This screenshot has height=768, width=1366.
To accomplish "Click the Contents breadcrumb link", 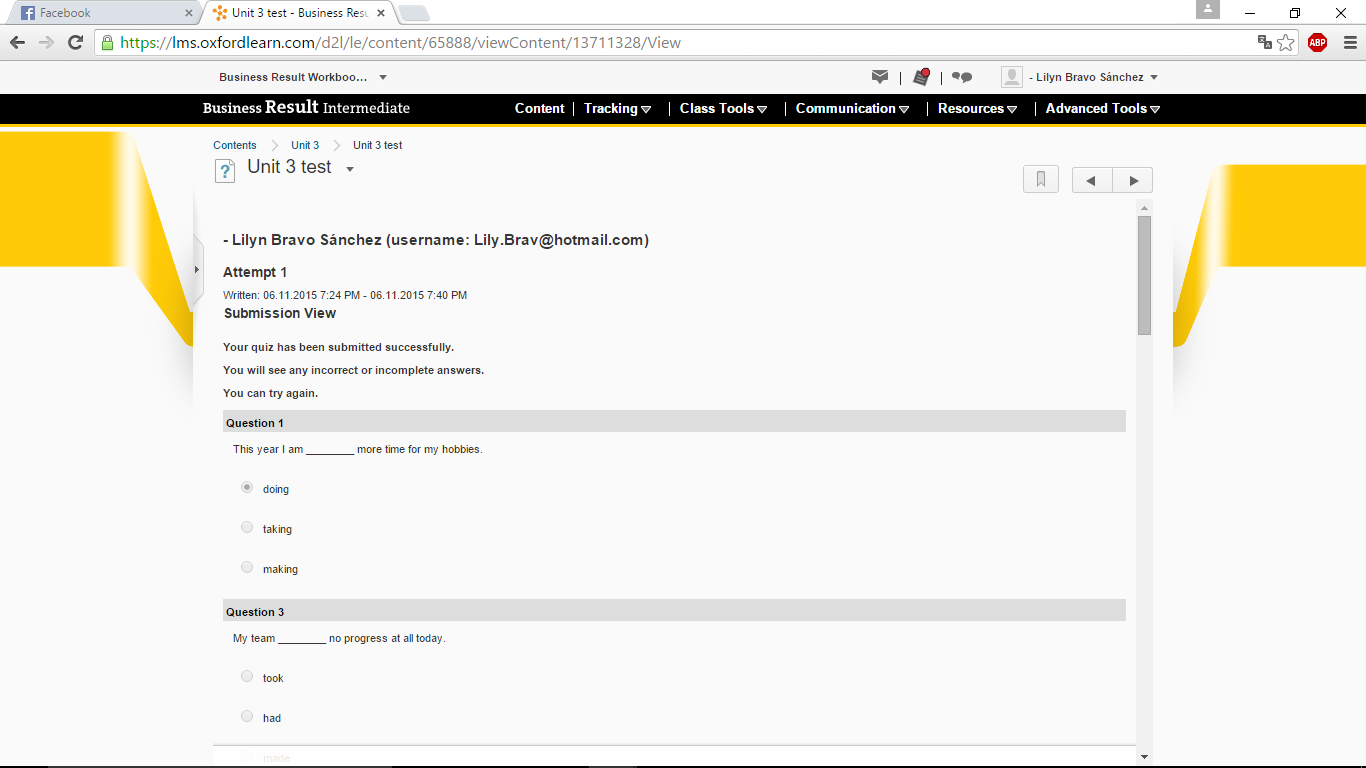I will (x=235, y=145).
